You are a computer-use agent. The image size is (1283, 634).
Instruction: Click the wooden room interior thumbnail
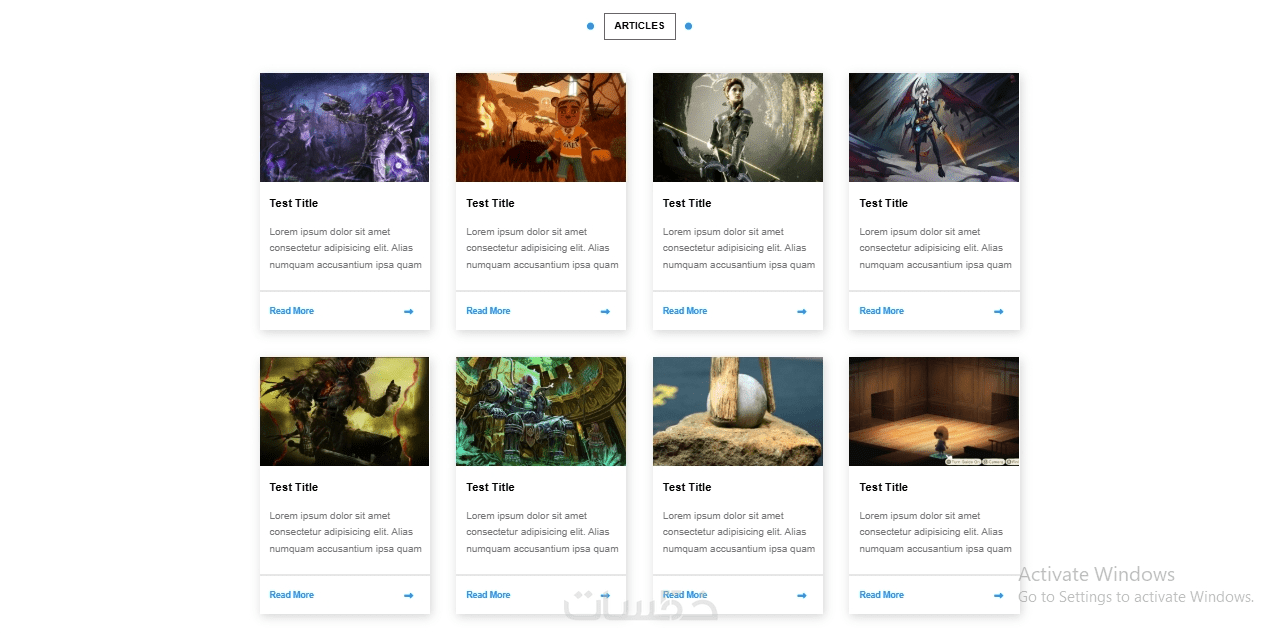(x=934, y=411)
